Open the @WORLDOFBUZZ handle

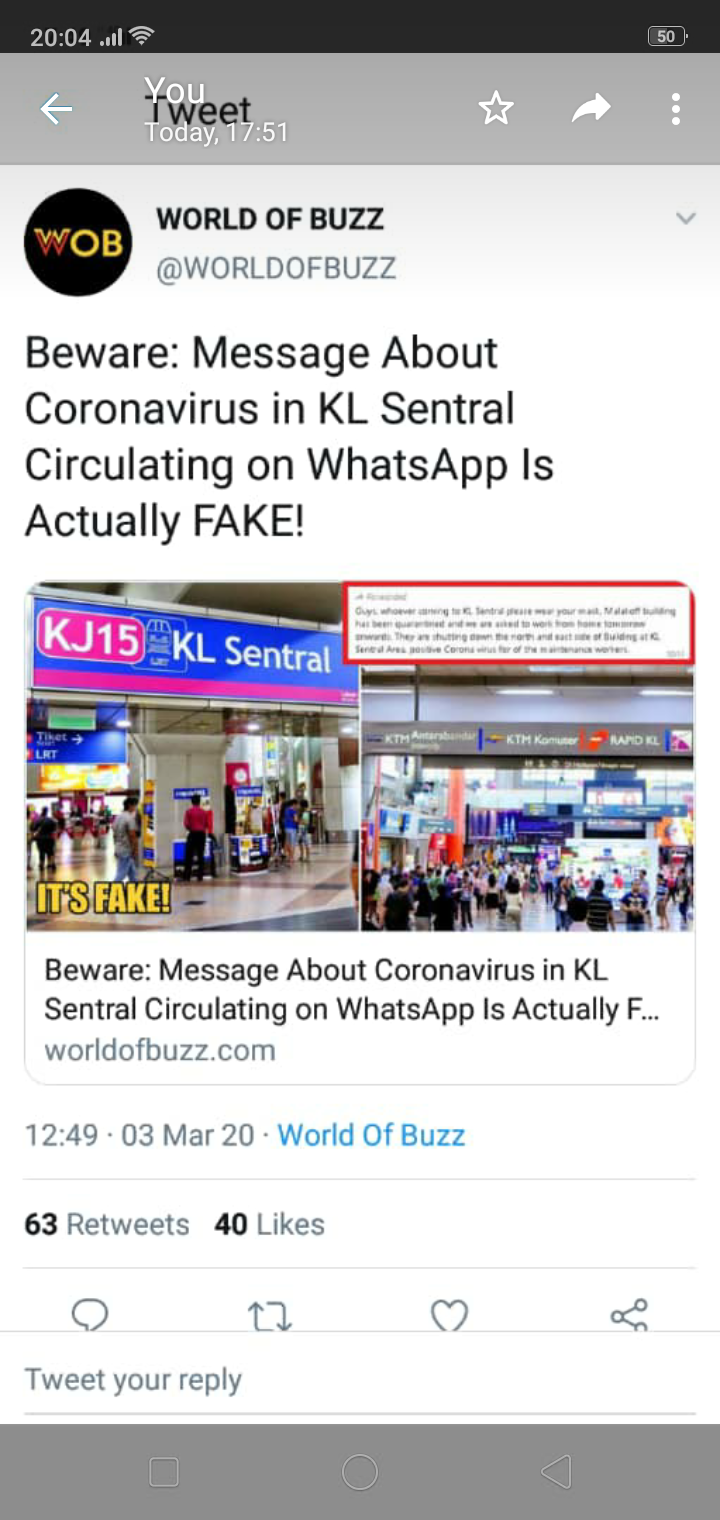[x=276, y=268]
